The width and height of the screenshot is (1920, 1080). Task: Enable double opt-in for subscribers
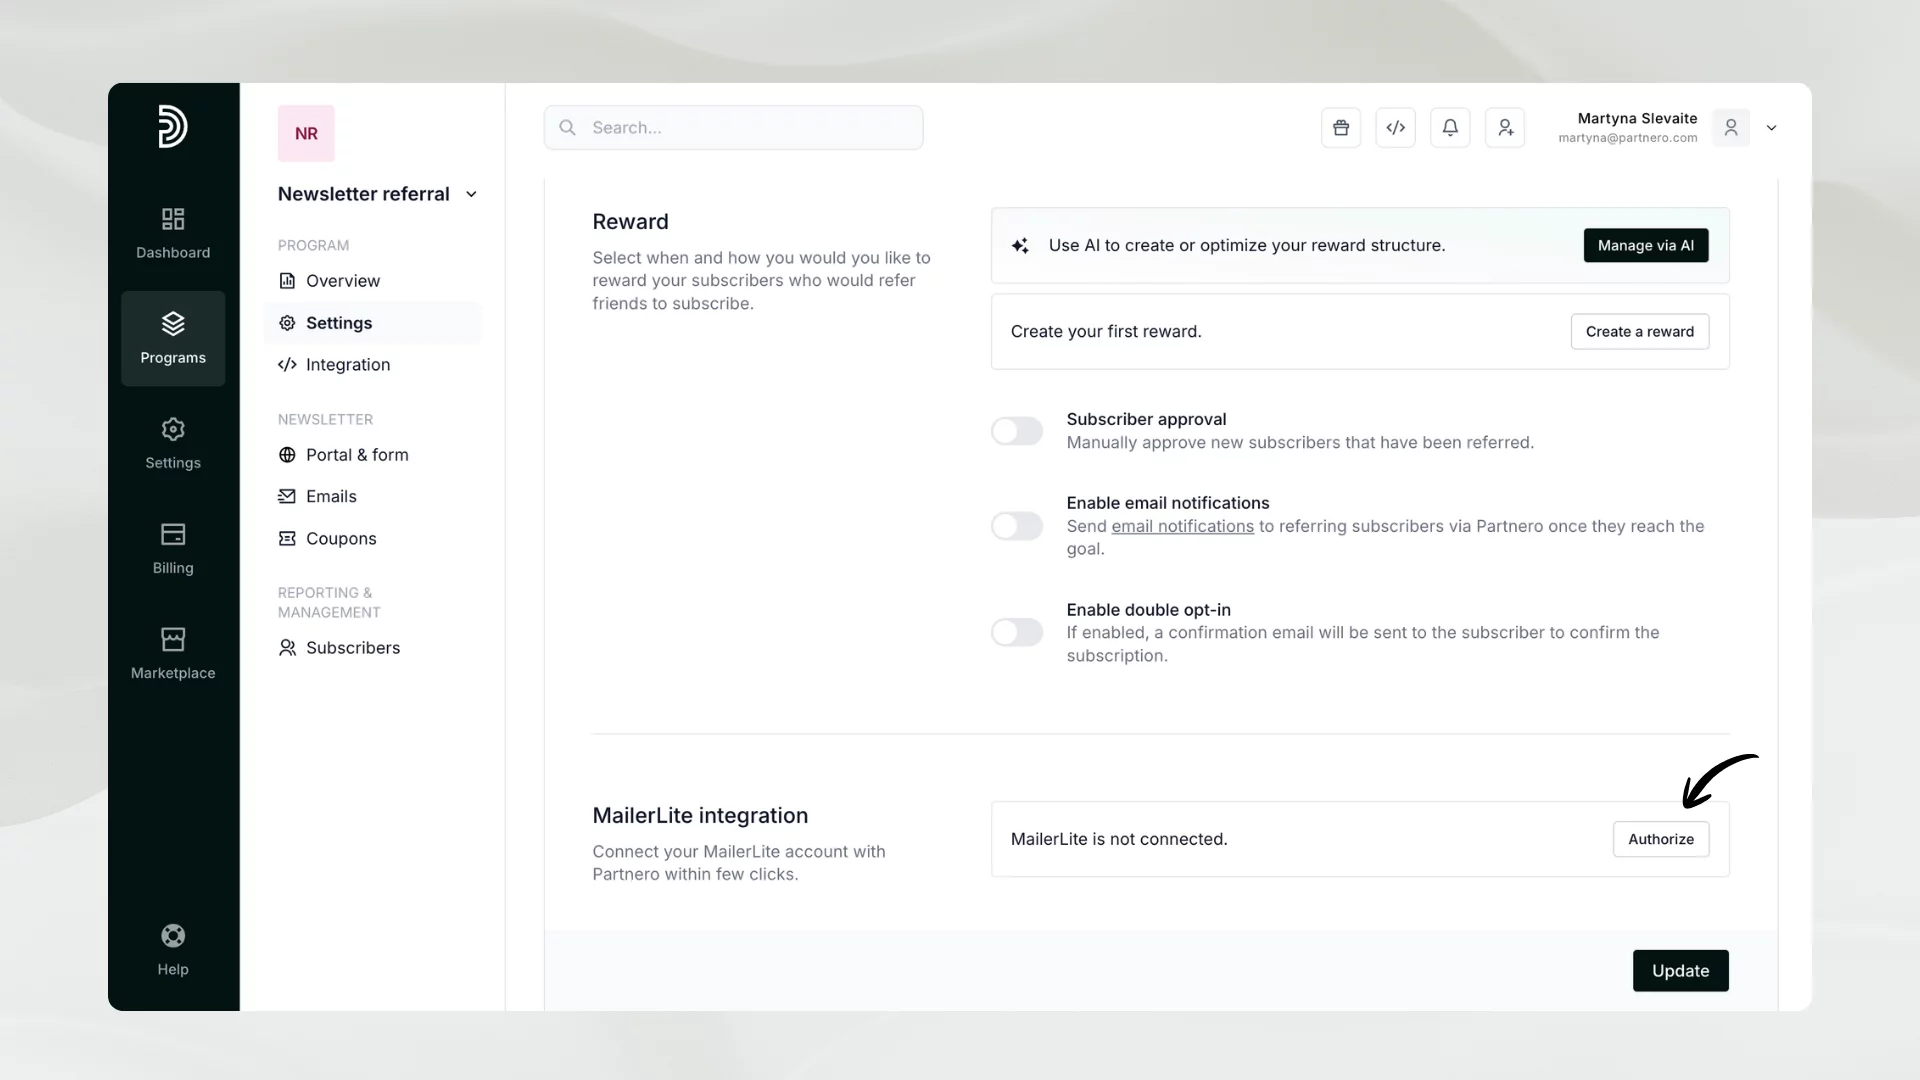[x=1016, y=632]
